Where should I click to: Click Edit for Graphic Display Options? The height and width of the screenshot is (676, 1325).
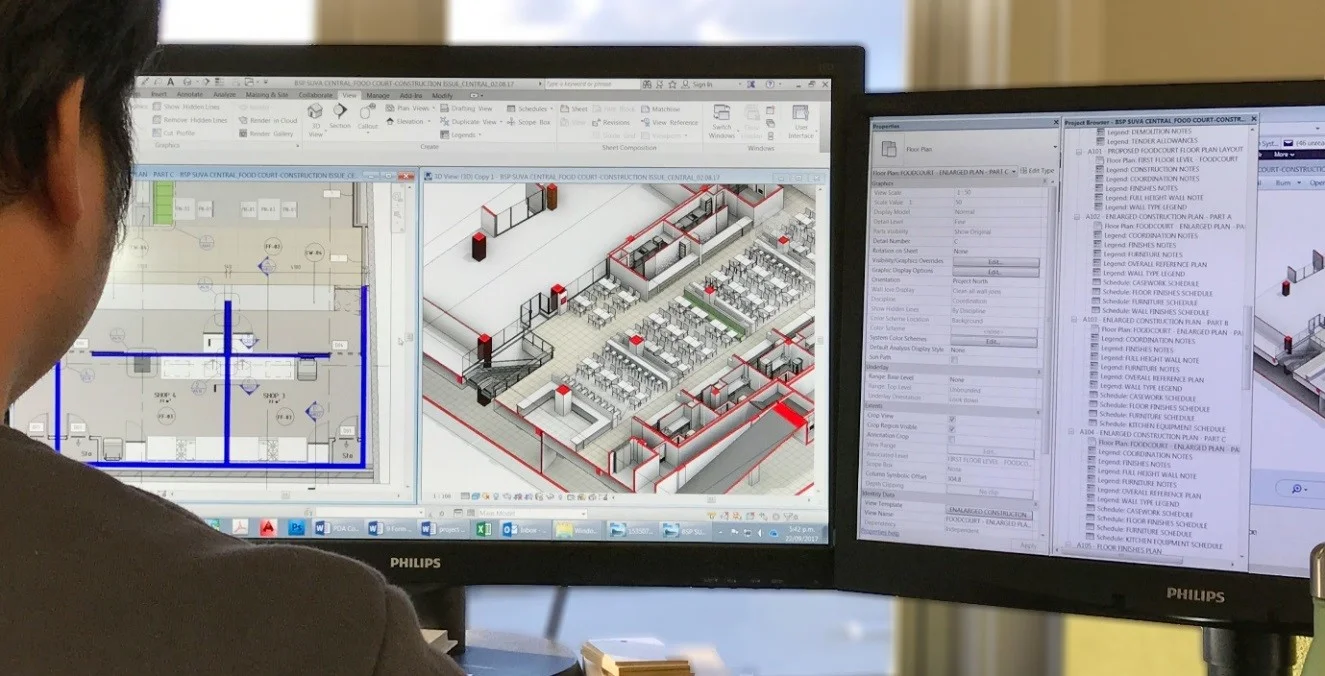[x=994, y=271]
